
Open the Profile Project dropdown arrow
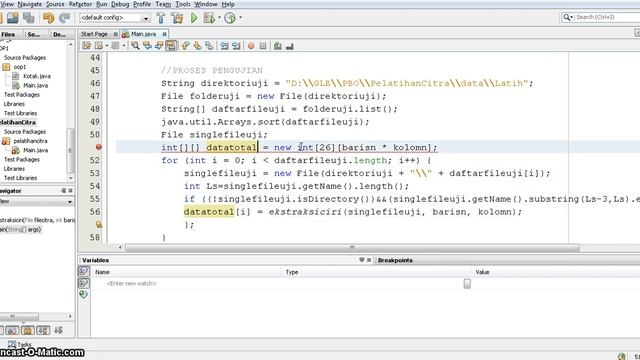(x=240, y=18)
